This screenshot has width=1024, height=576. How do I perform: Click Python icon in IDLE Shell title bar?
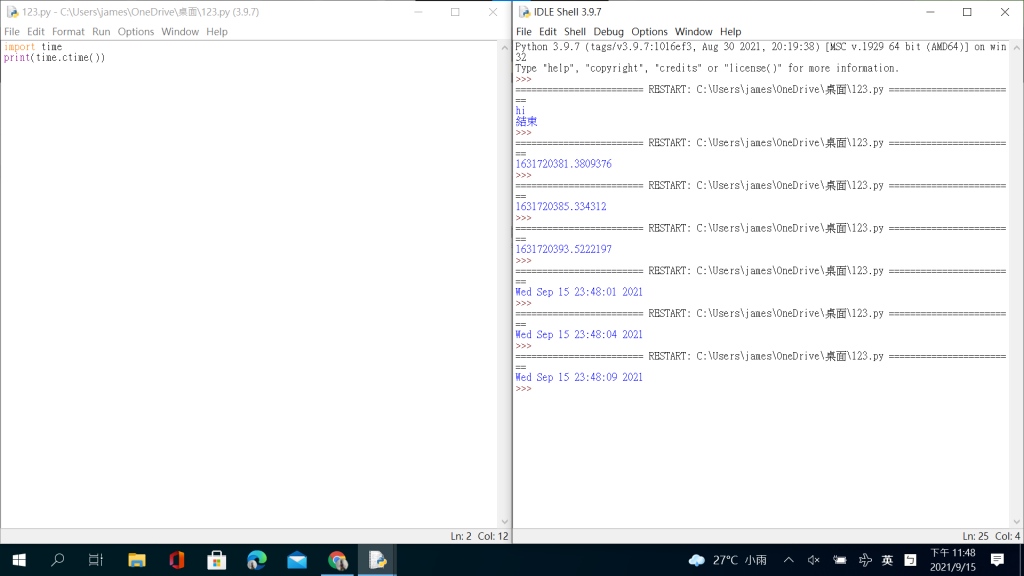pyautogui.click(x=524, y=12)
